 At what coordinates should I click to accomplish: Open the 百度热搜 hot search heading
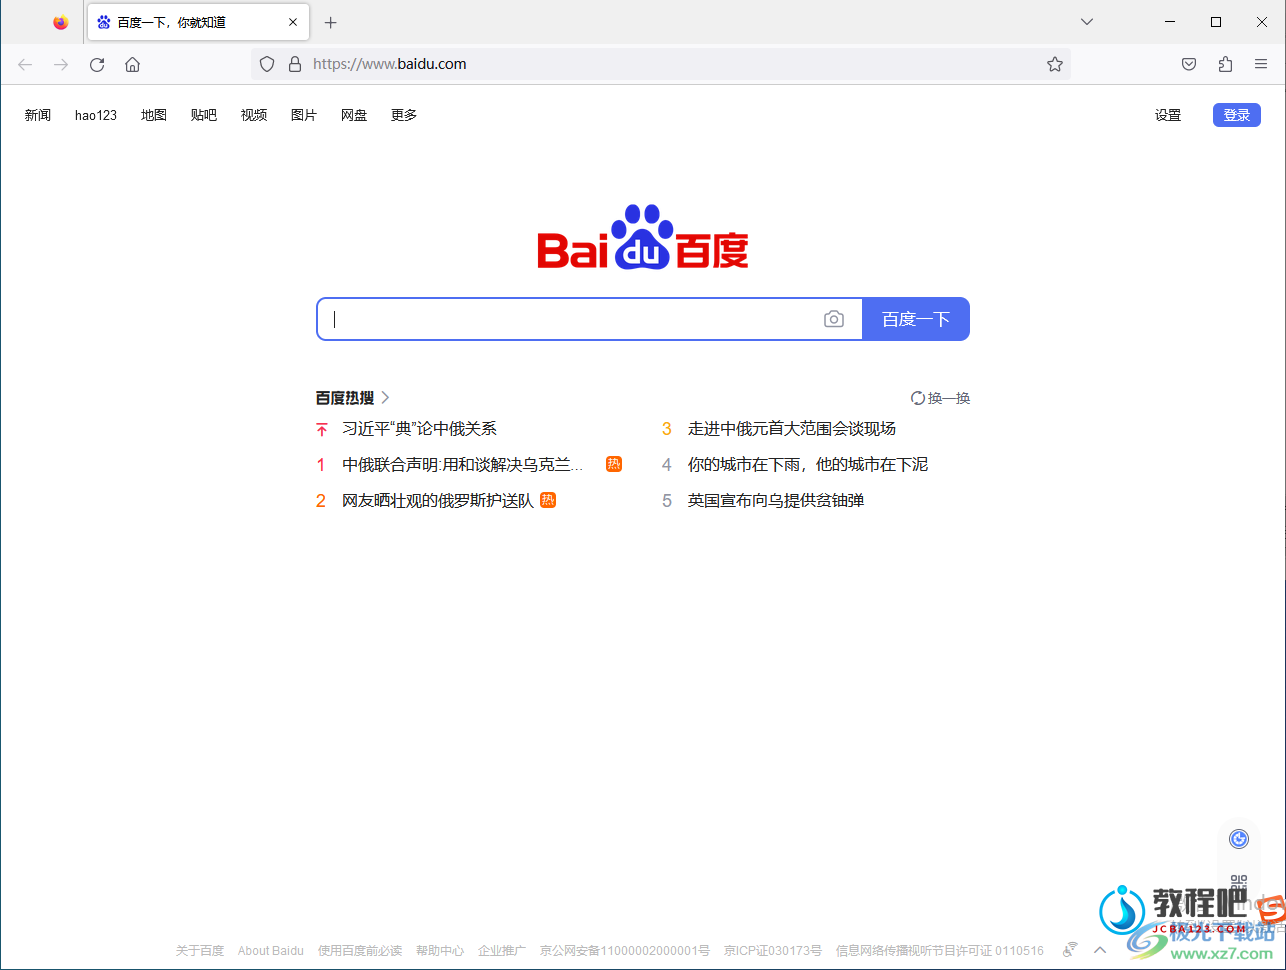point(352,398)
